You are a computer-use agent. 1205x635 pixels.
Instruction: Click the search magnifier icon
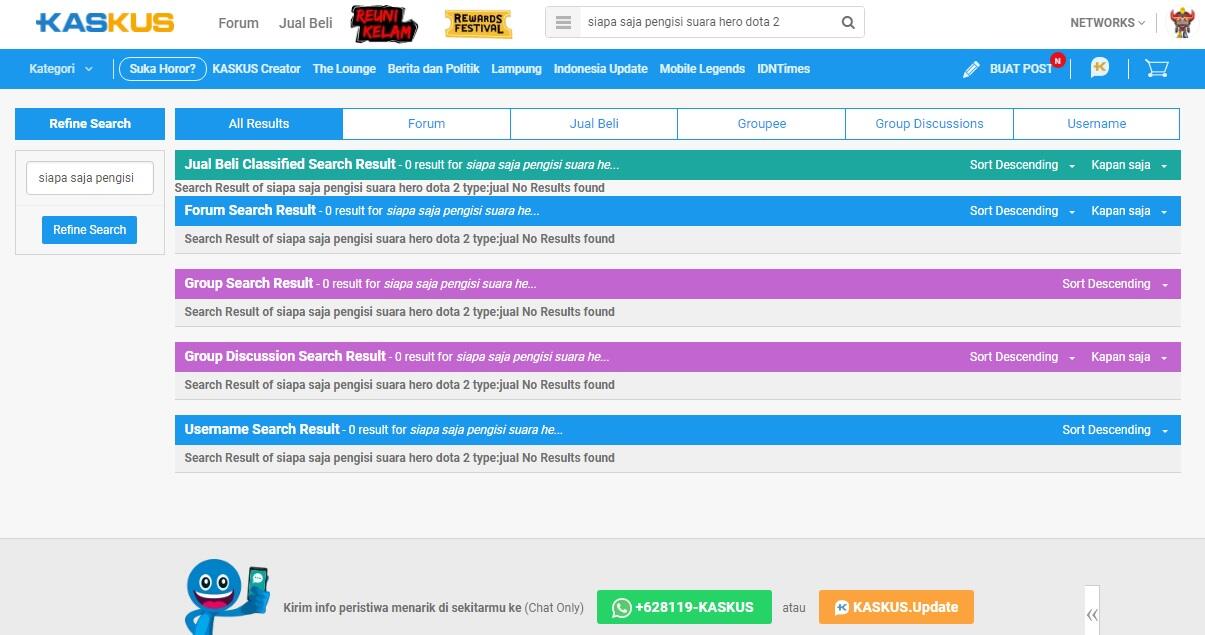(x=848, y=23)
